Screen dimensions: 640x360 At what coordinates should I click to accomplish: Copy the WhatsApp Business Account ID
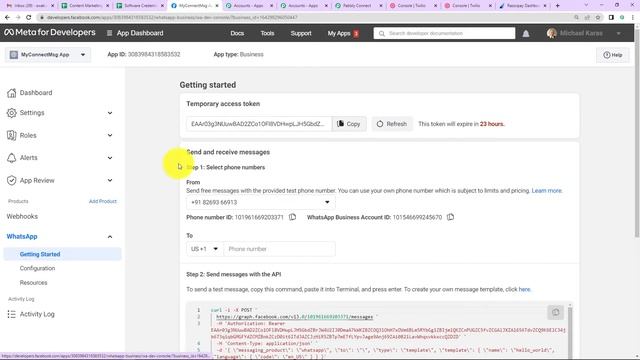(450, 217)
